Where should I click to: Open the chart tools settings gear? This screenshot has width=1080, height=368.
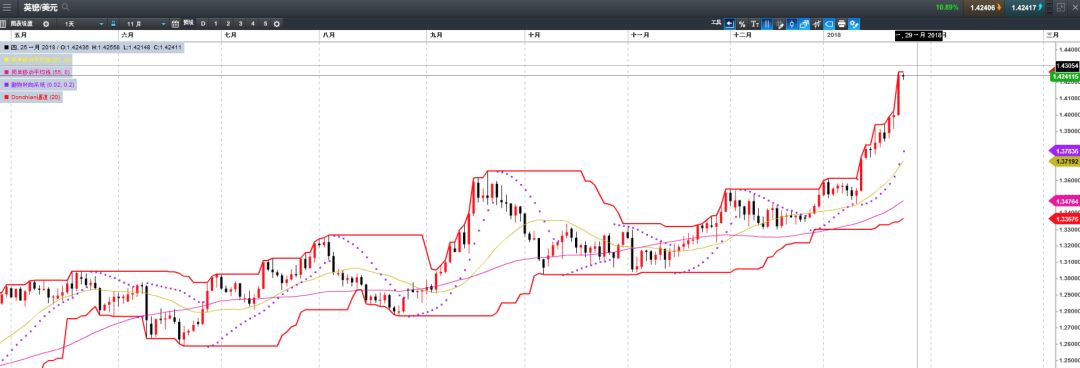coord(854,24)
